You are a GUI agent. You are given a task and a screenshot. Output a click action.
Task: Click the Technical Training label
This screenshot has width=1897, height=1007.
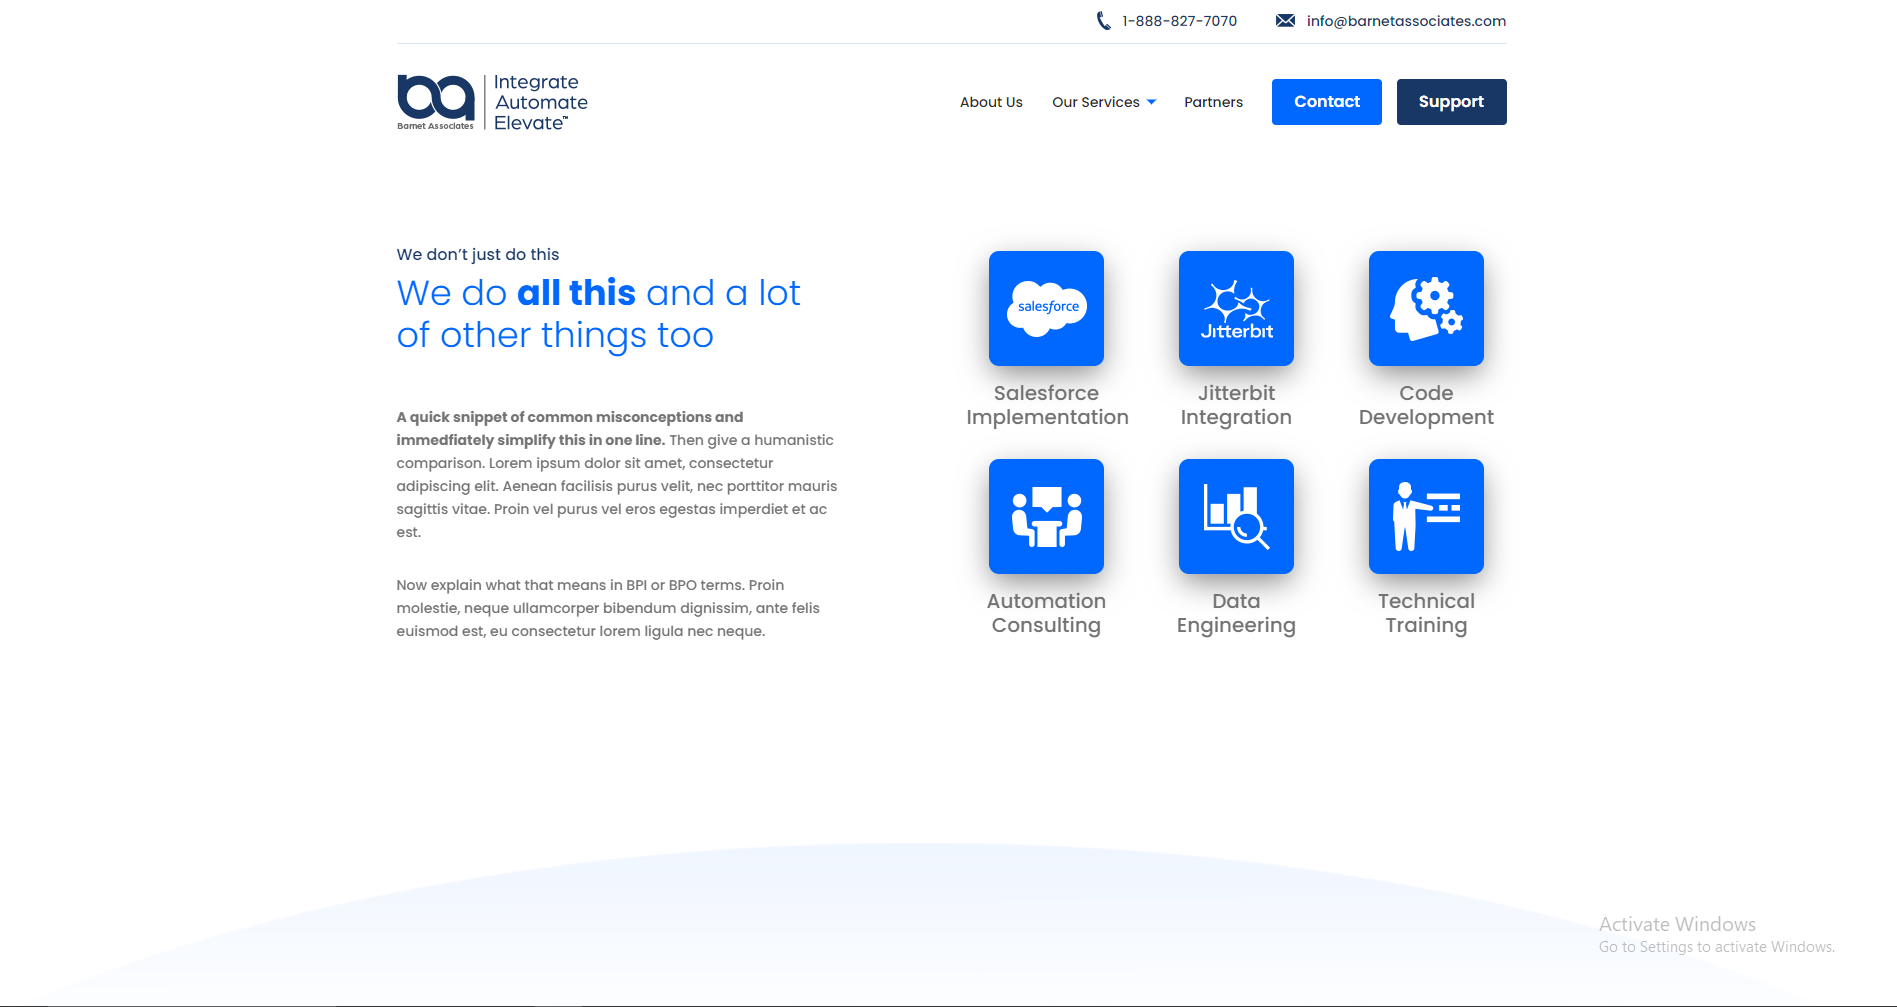click(1426, 613)
